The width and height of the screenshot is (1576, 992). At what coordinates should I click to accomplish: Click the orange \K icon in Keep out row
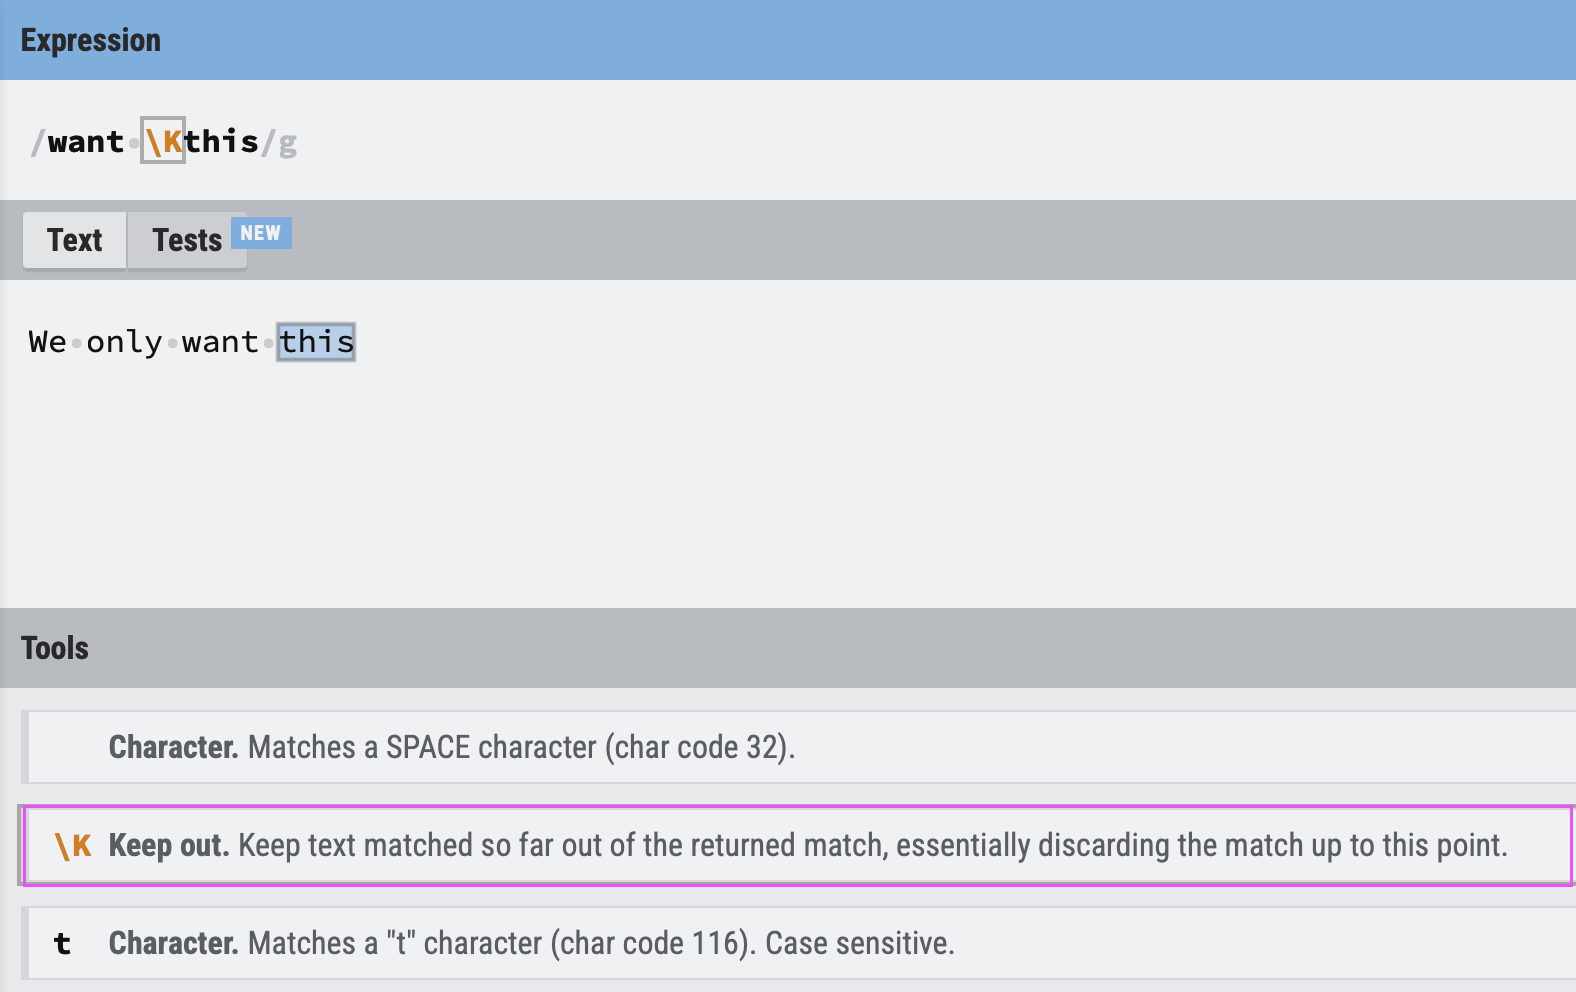pyautogui.click(x=73, y=846)
